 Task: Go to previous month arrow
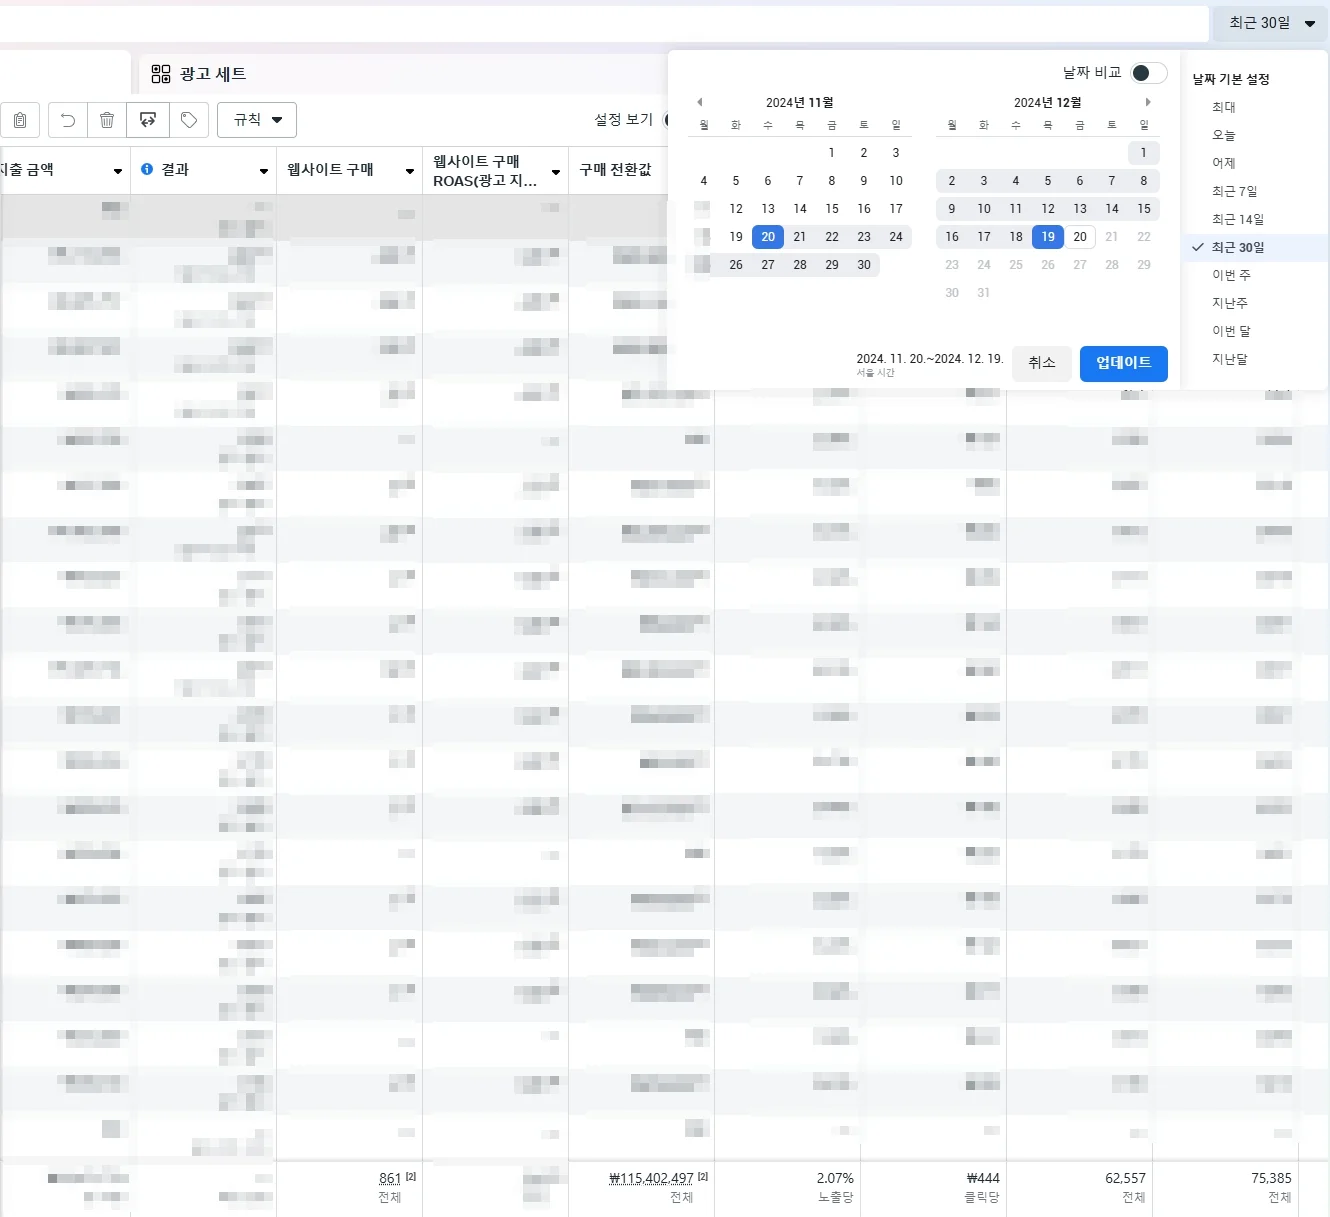700,102
